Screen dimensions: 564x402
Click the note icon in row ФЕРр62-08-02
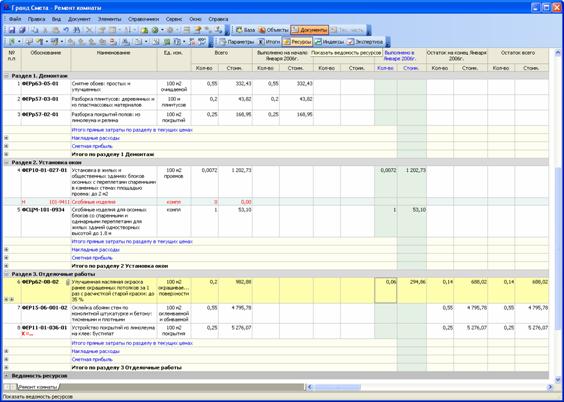(x=68, y=282)
